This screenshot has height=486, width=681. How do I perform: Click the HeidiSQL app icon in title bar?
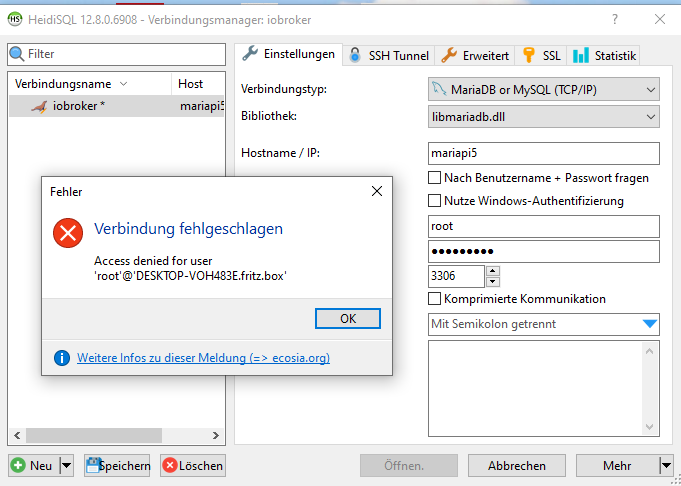(15, 20)
